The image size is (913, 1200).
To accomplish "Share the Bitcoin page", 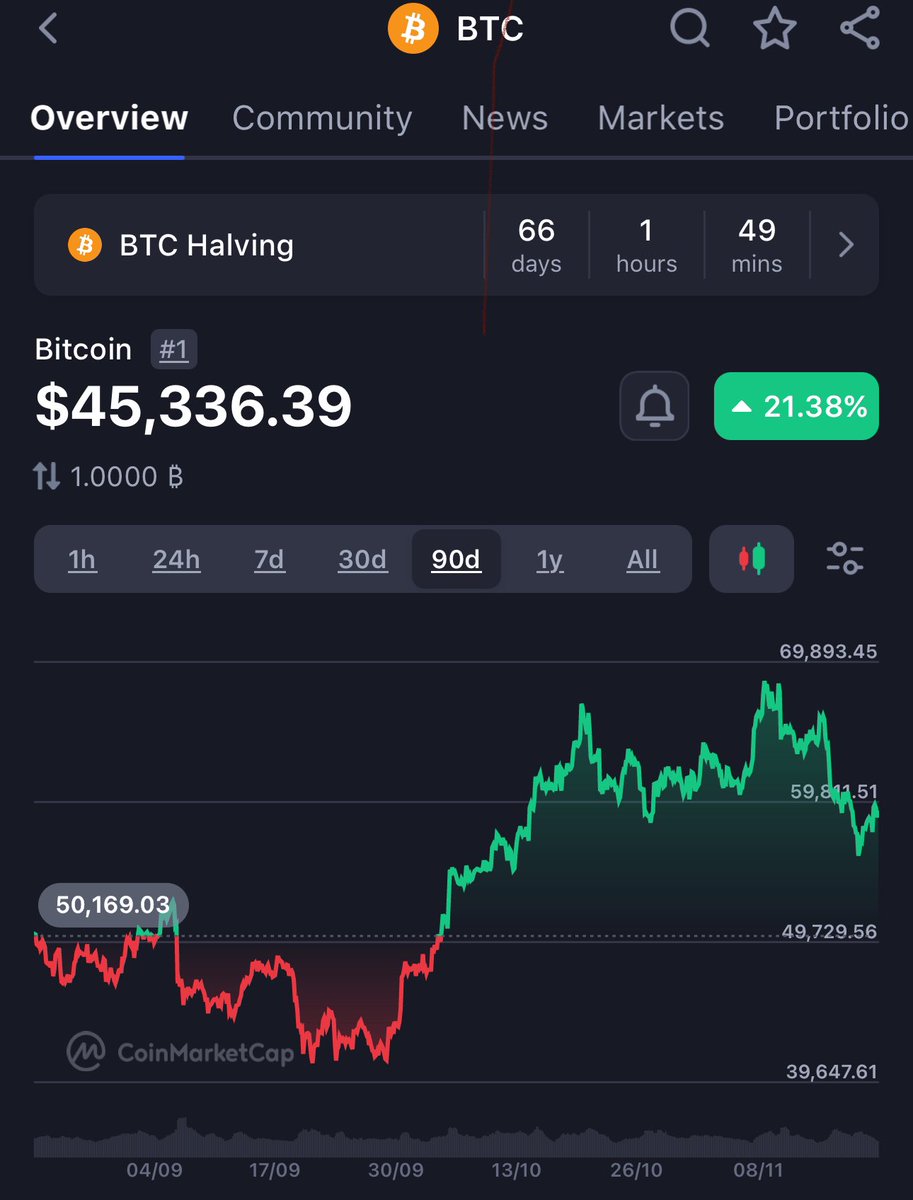I will point(859,29).
